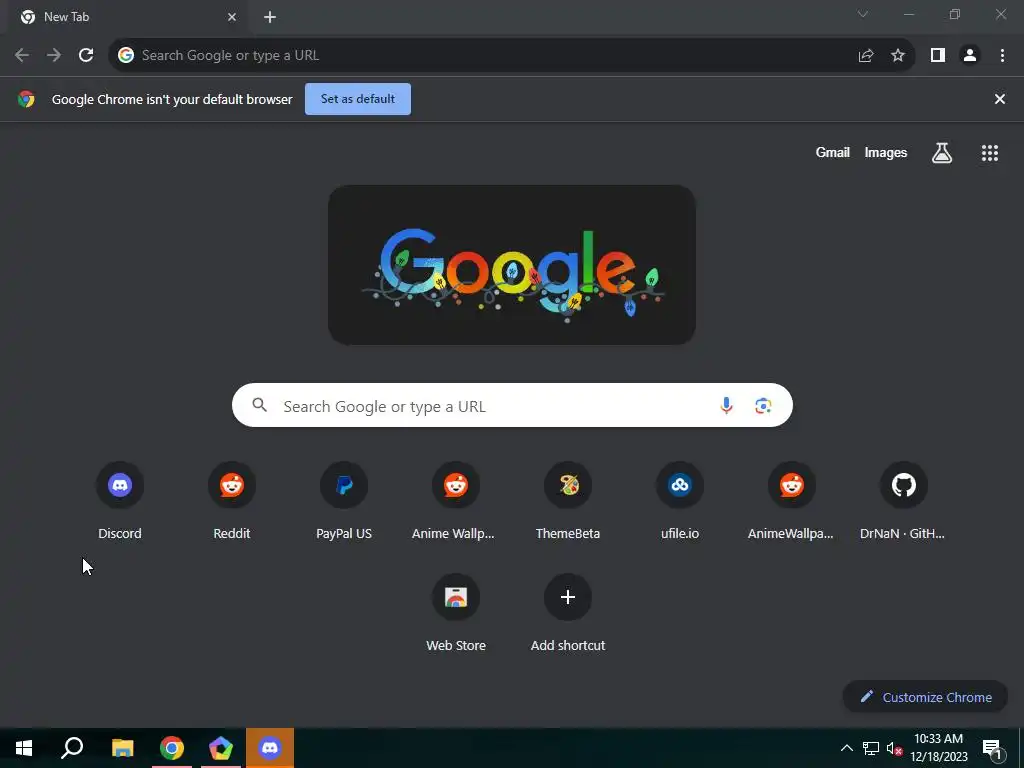Open the Windows Start menu
Screen dimensions: 1024x768
pyautogui.click(x=24, y=748)
